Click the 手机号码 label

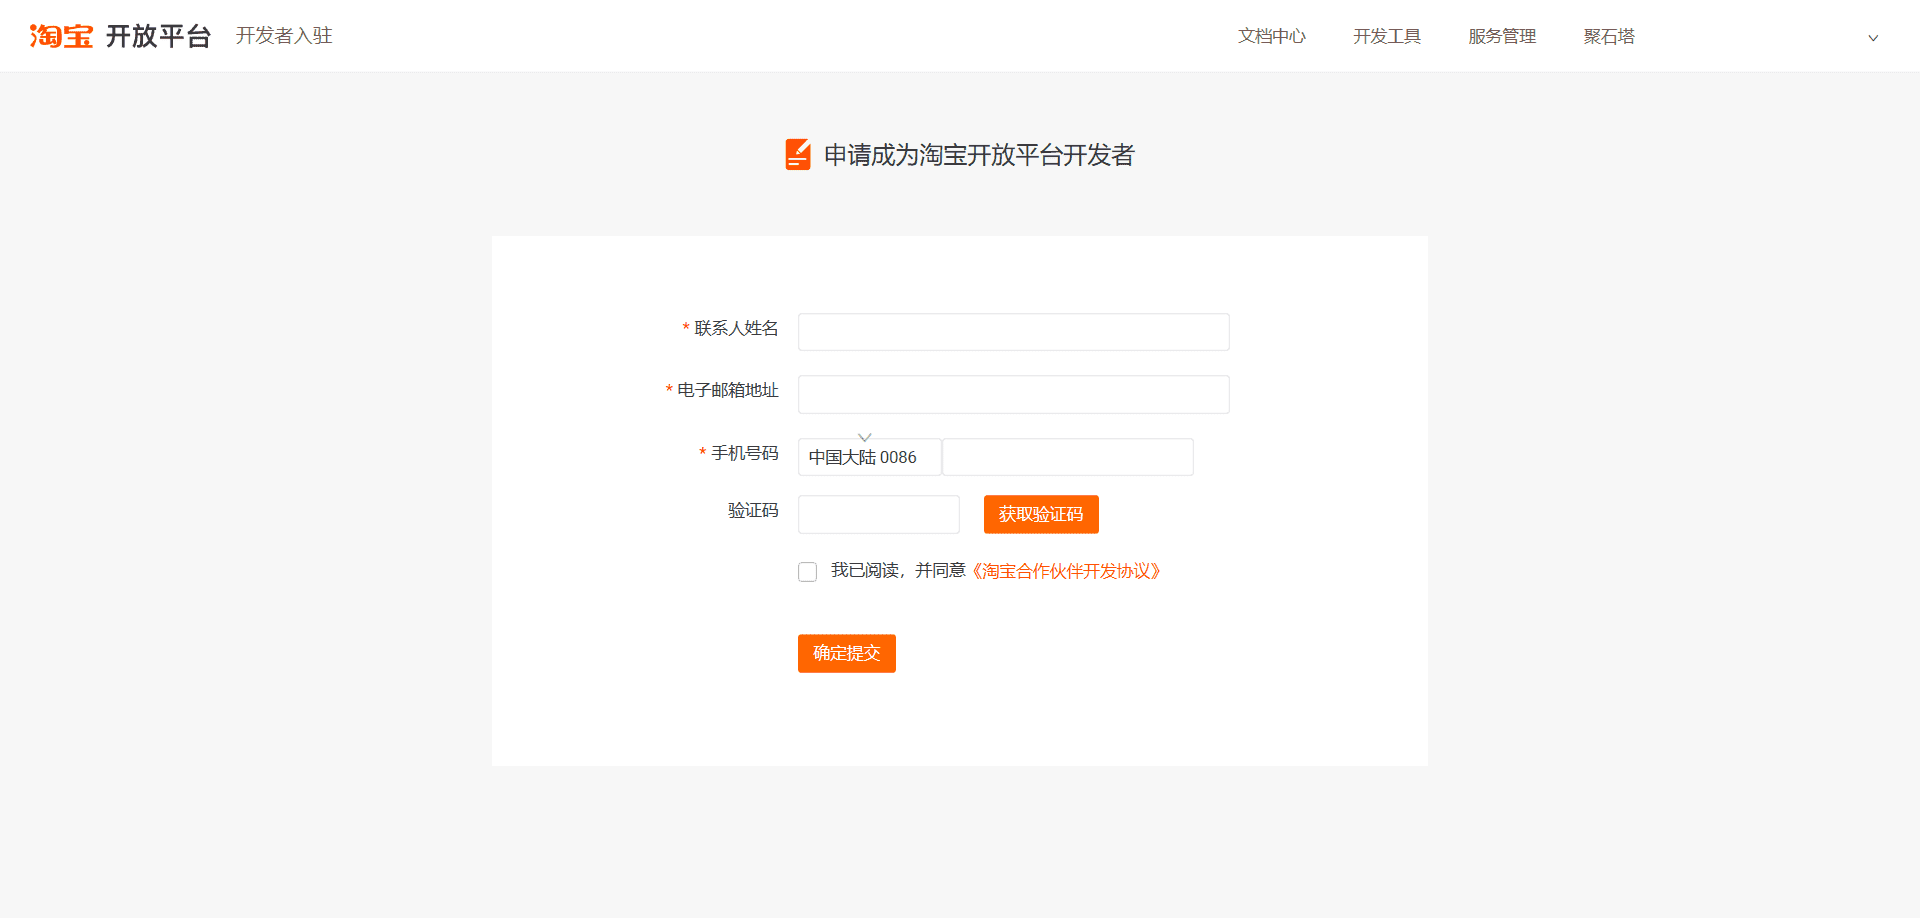click(745, 453)
